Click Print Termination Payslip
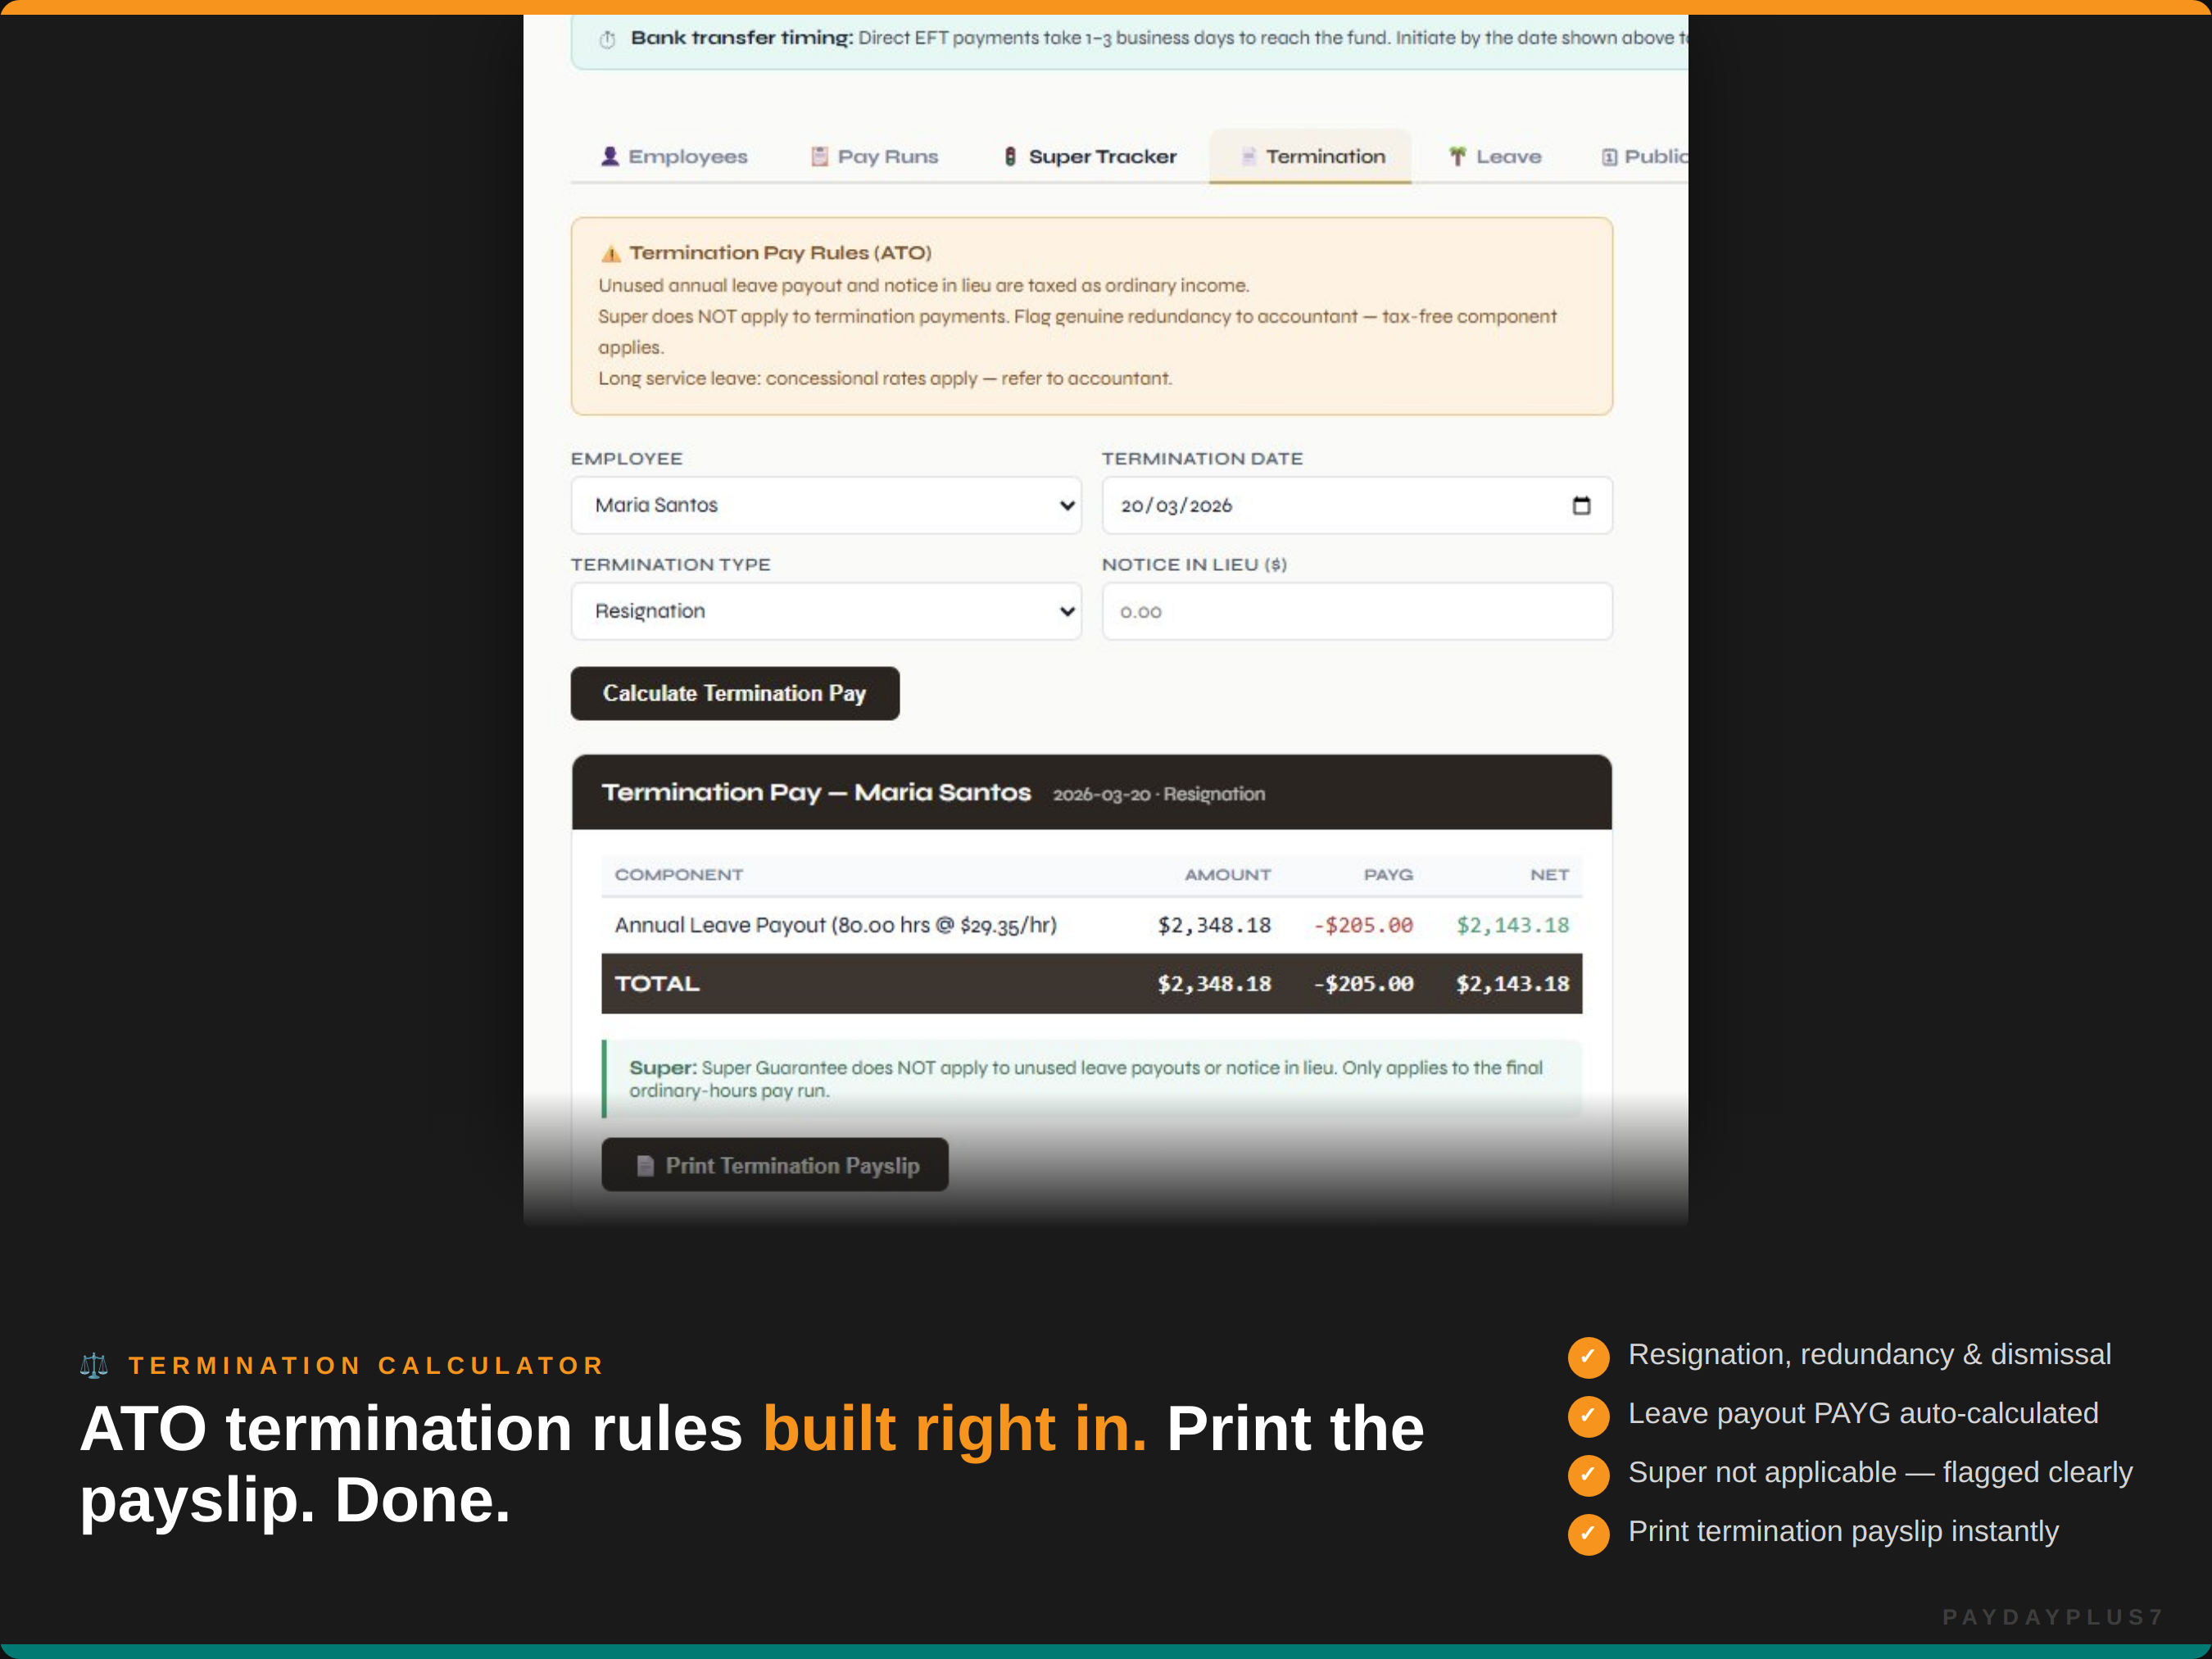The width and height of the screenshot is (2212, 1659). [x=774, y=1164]
